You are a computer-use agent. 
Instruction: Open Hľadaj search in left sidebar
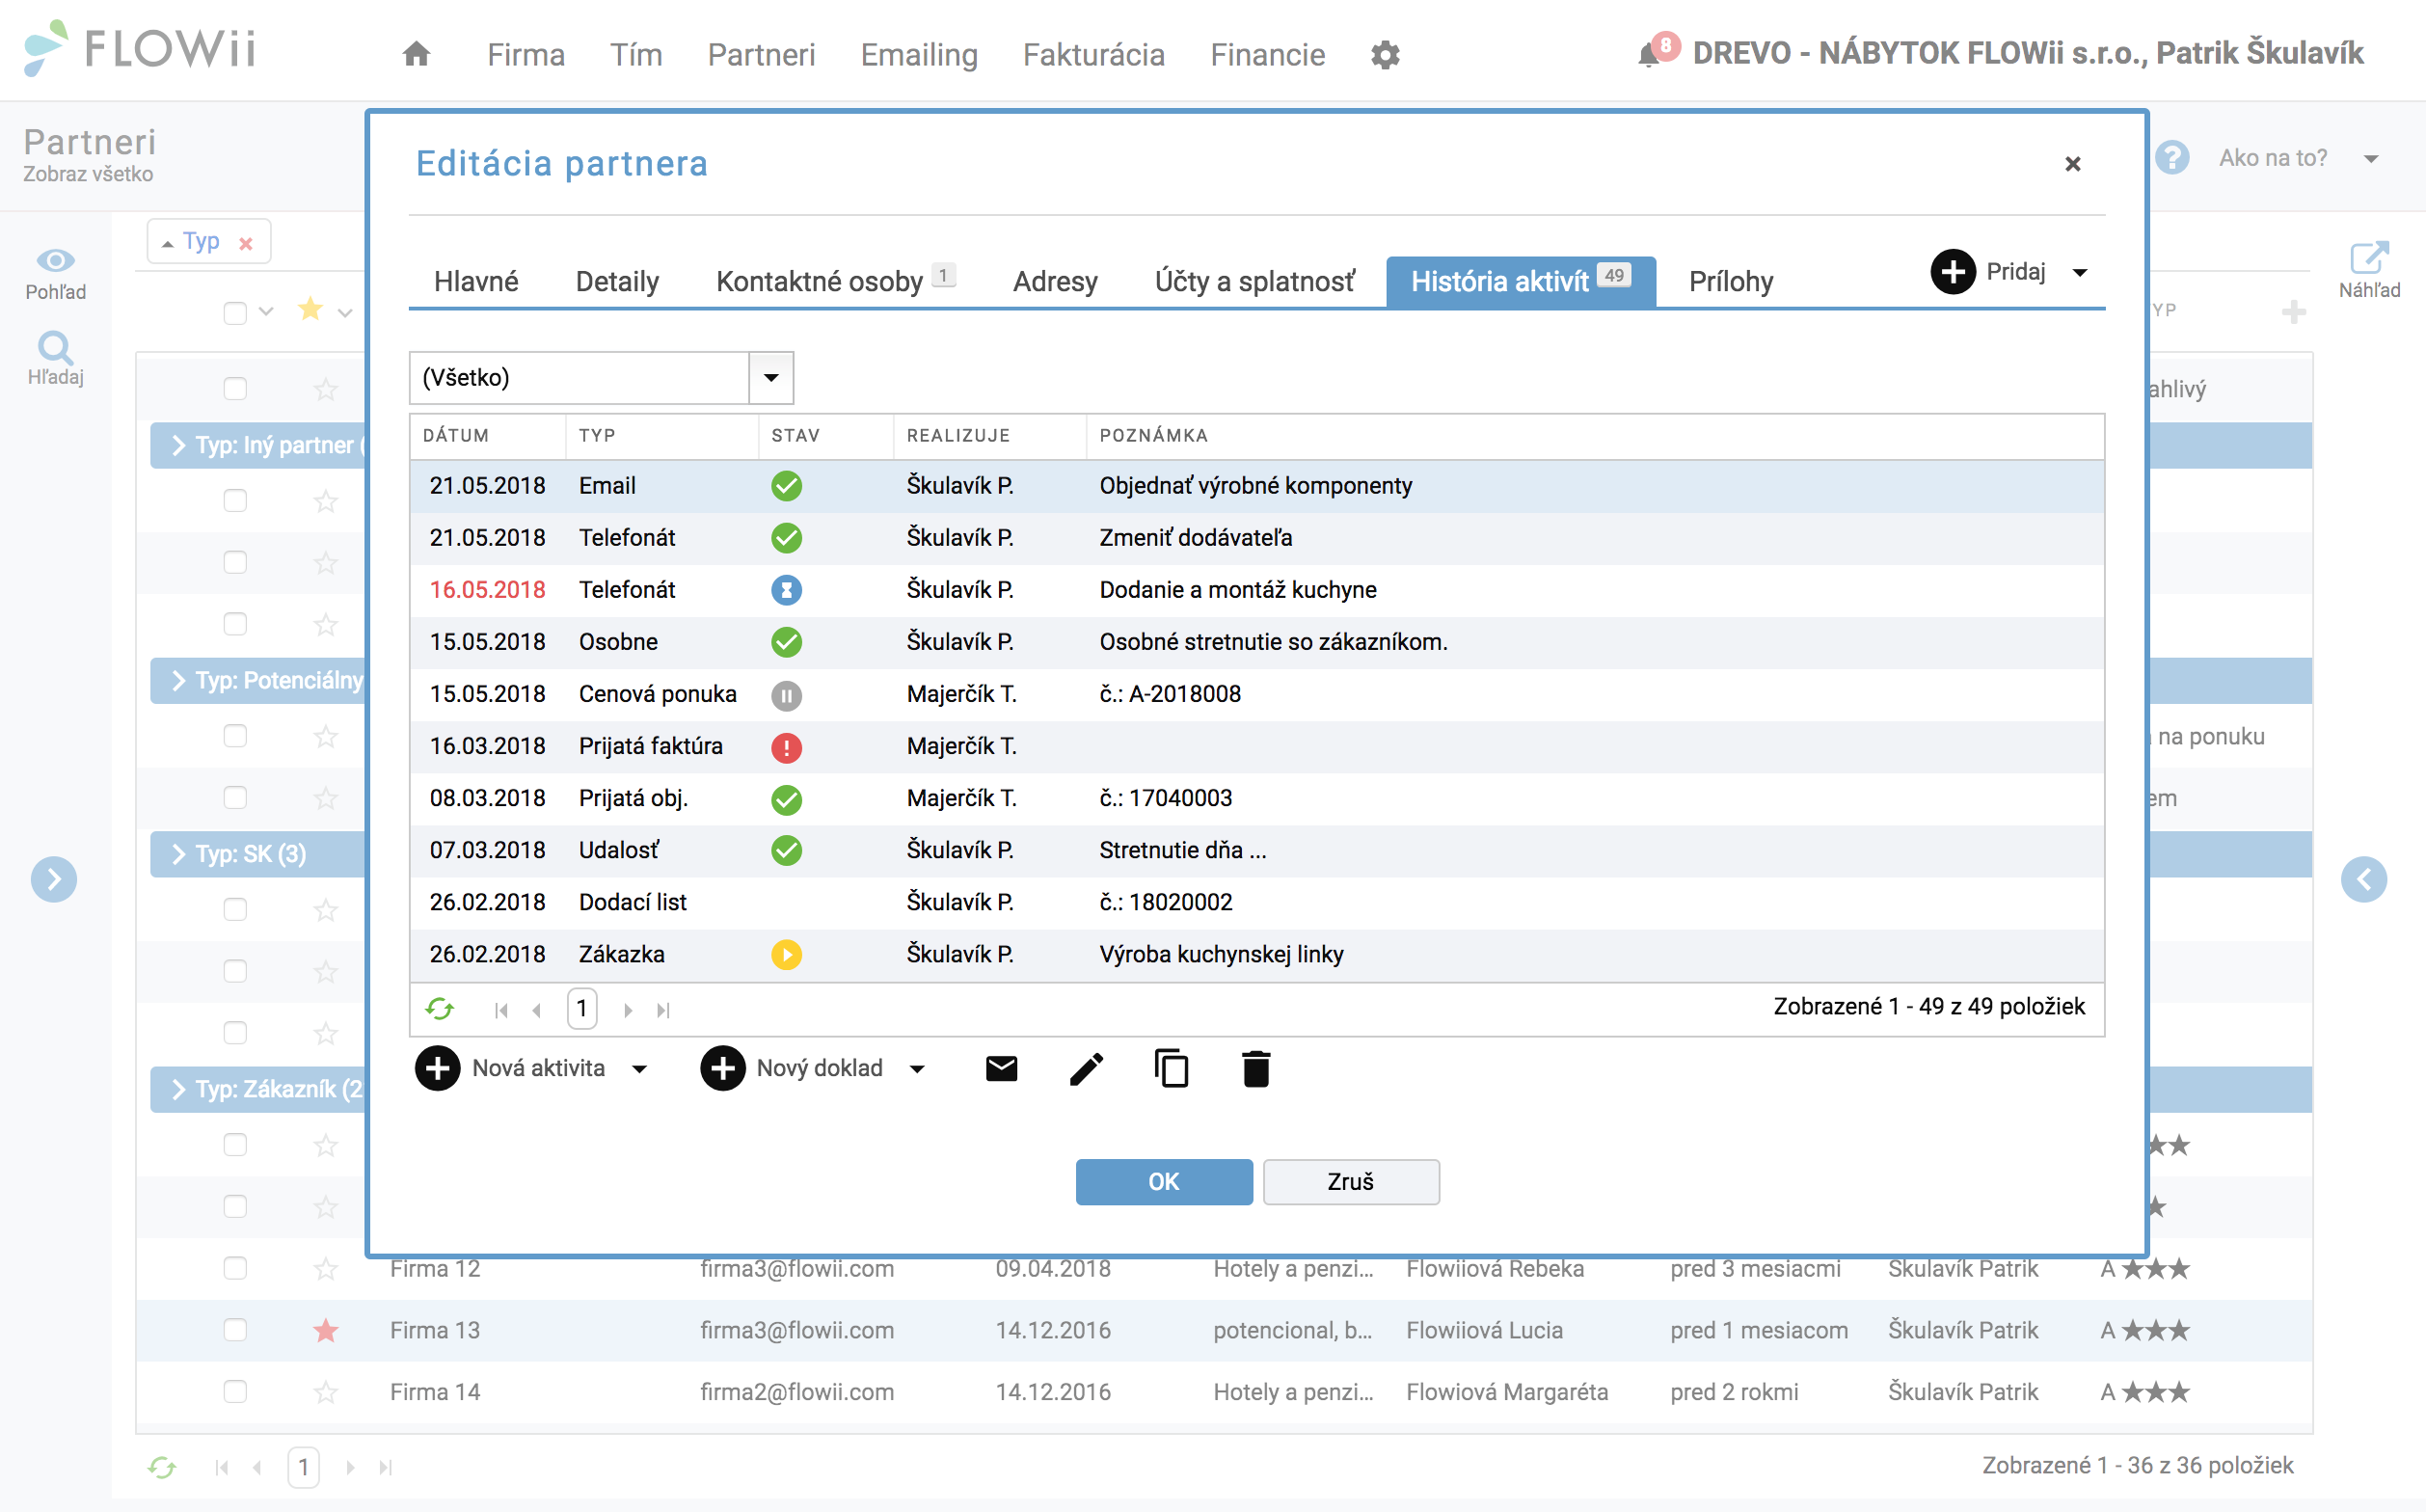[x=55, y=347]
